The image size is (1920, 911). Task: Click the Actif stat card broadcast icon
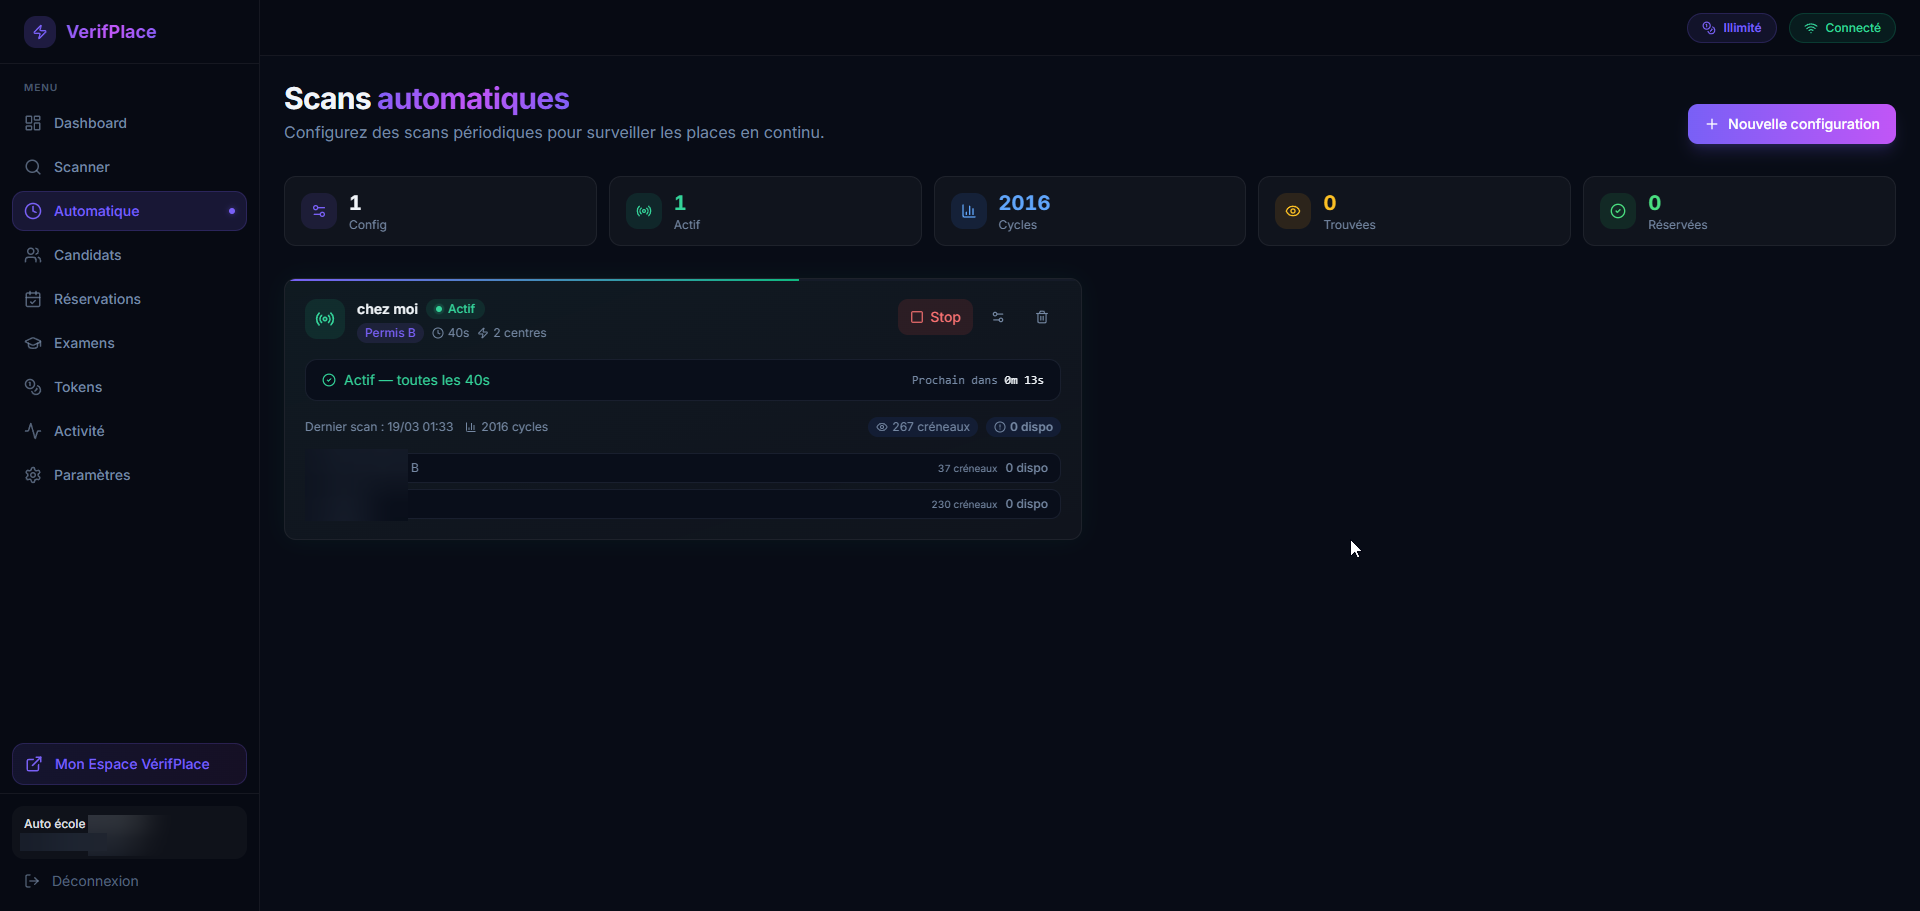point(644,211)
